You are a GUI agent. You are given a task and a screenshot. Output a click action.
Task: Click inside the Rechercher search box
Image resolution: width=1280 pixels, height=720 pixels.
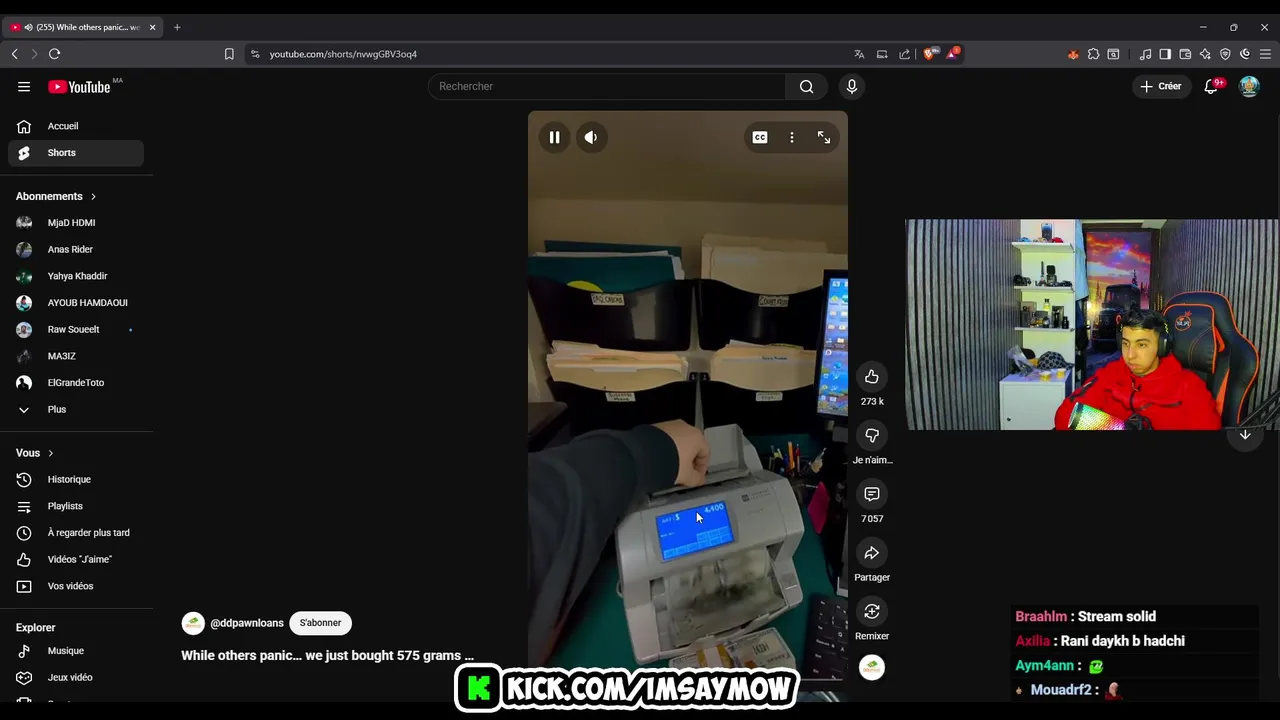click(607, 86)
